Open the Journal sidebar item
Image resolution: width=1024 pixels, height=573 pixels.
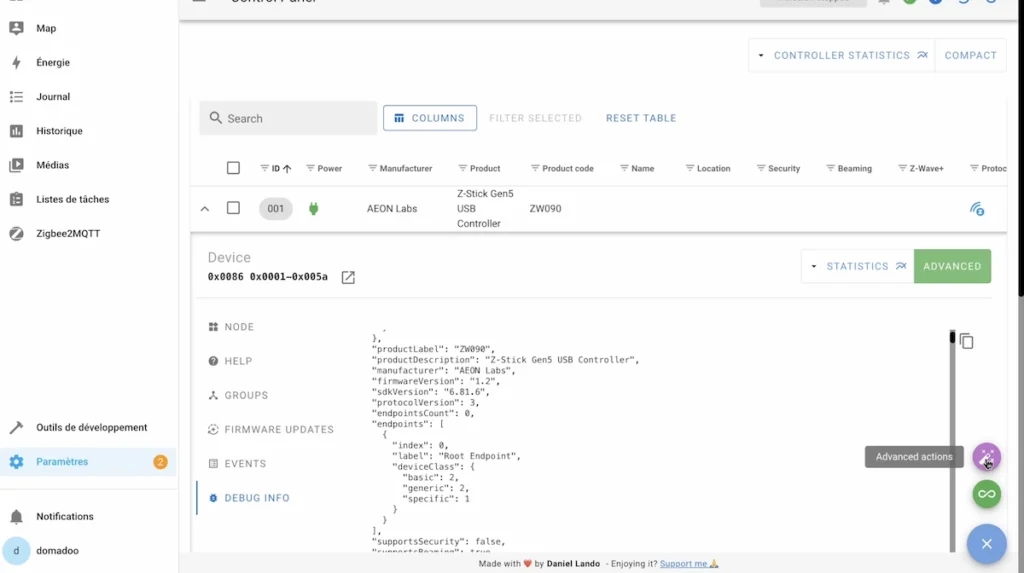point(88,97)
